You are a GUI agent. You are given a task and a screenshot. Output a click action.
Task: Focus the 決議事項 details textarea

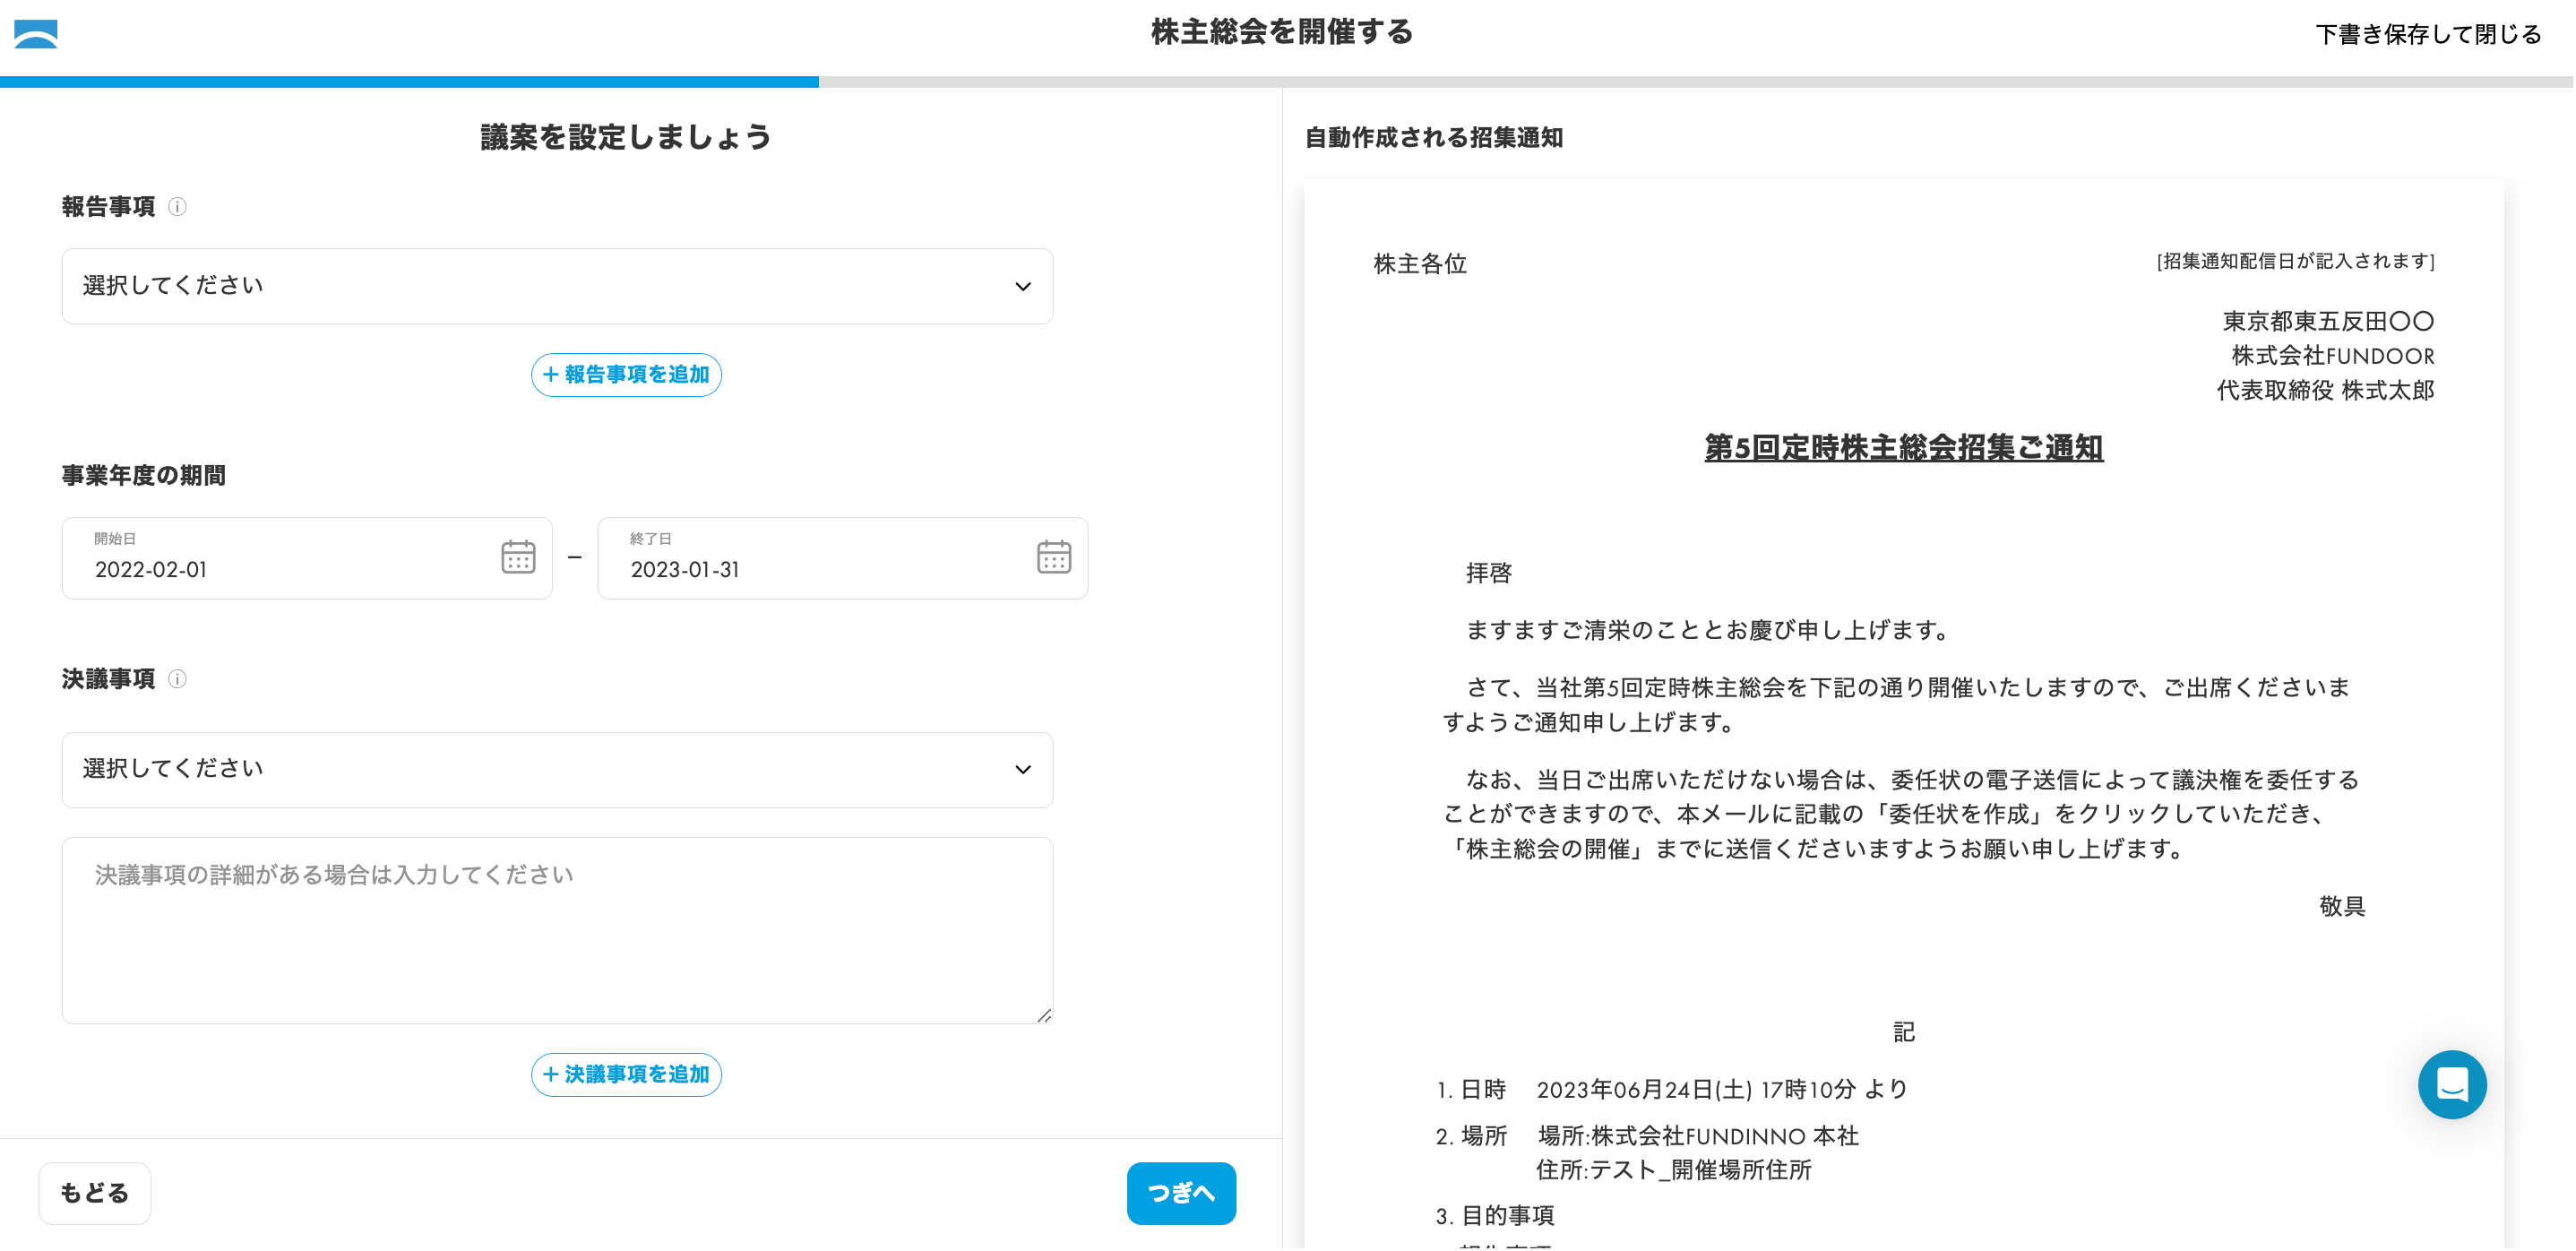coord(556,930)
